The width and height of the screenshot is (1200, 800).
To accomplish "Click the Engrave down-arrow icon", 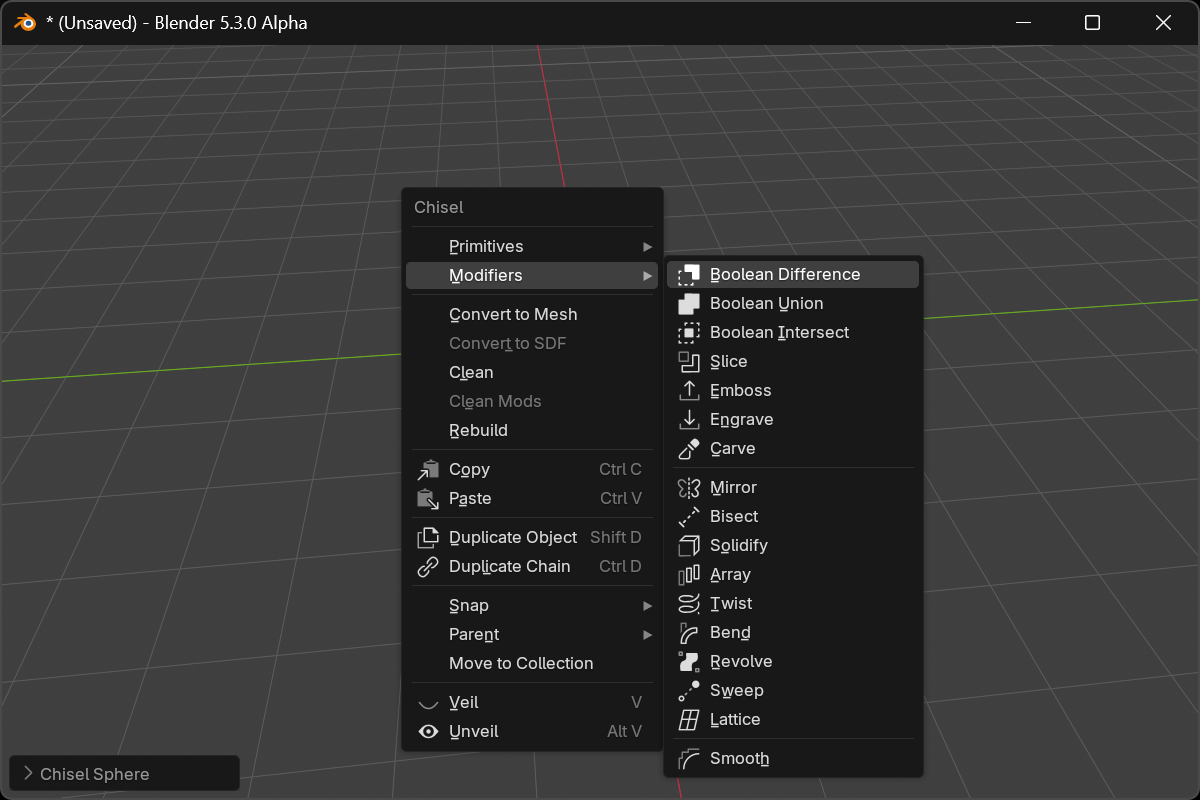I will click(689, 420).
